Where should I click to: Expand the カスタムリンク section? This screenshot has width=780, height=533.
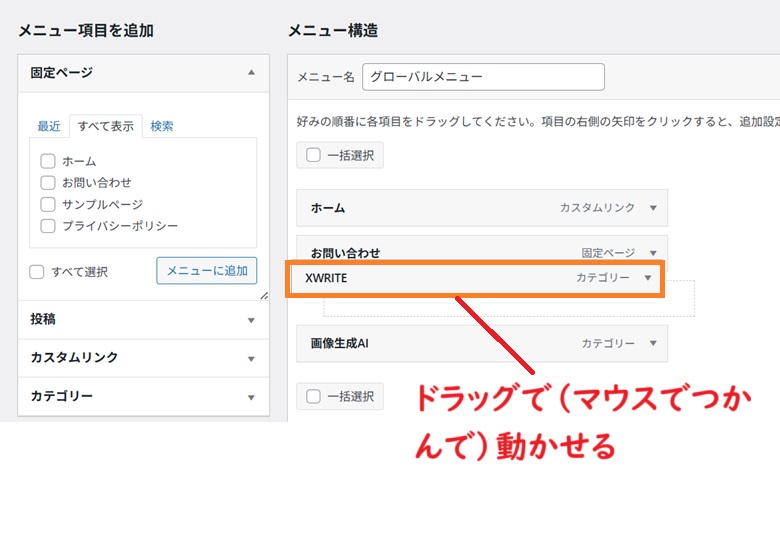(x=251, y=358)
